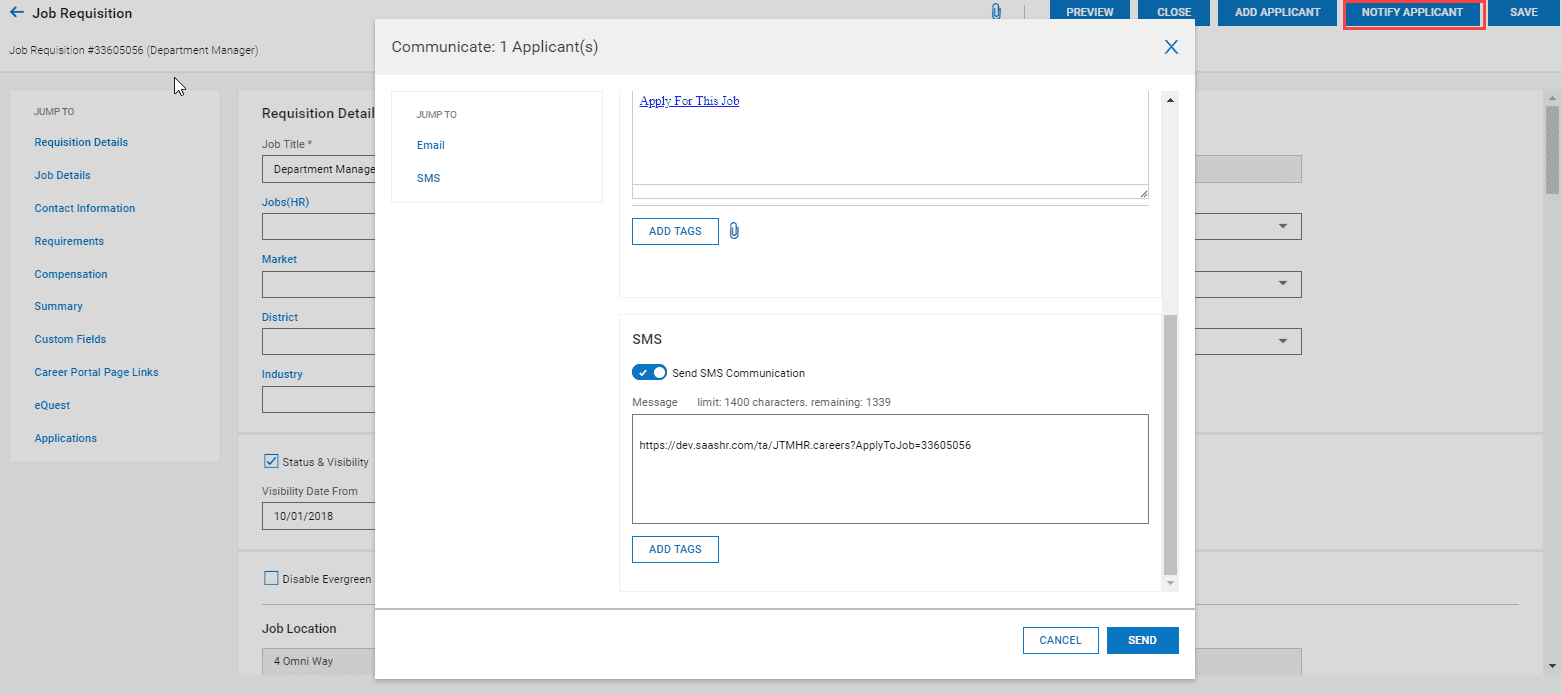Click the District field label link
1562x694 pixels.
point(280,317)
